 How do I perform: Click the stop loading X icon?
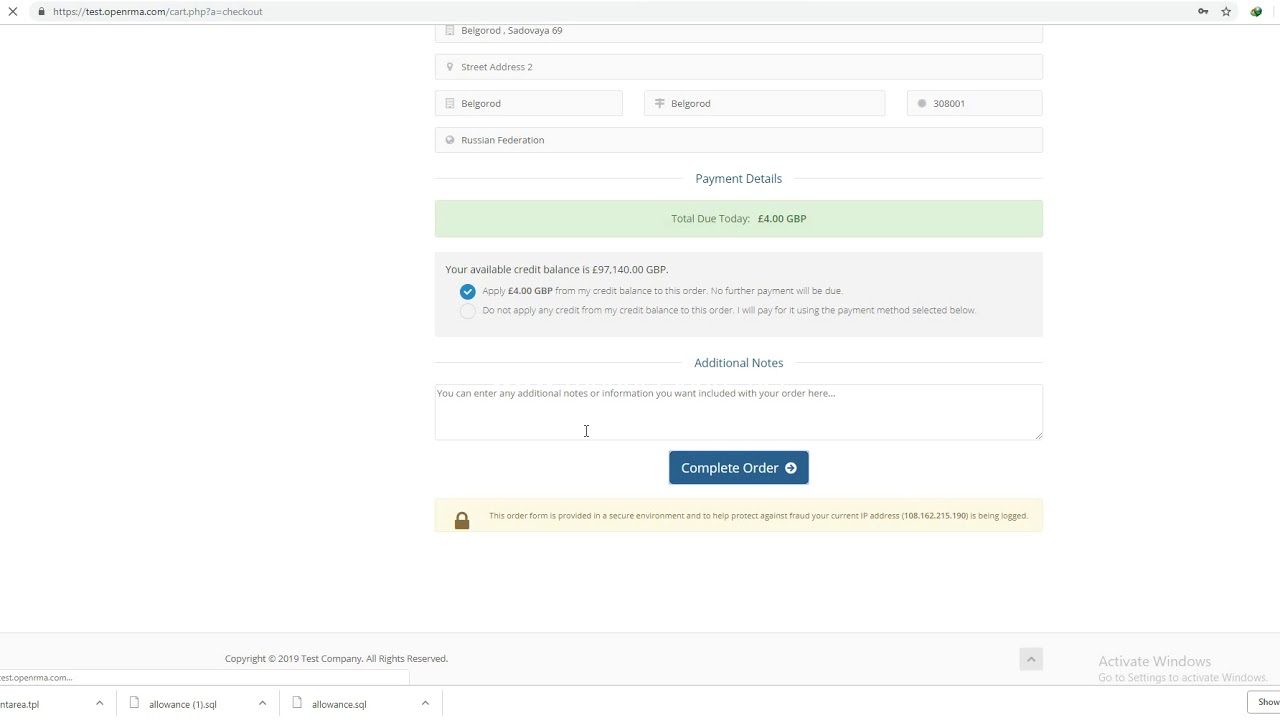tap(13, 12)
